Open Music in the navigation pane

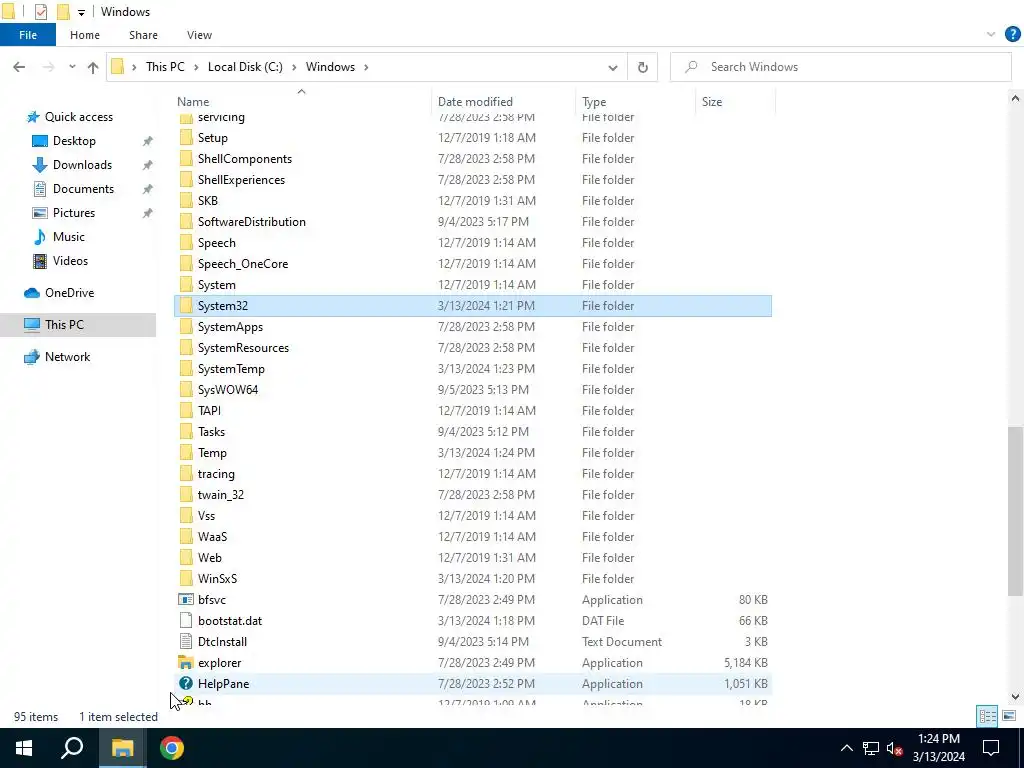(x=69, y=236)
